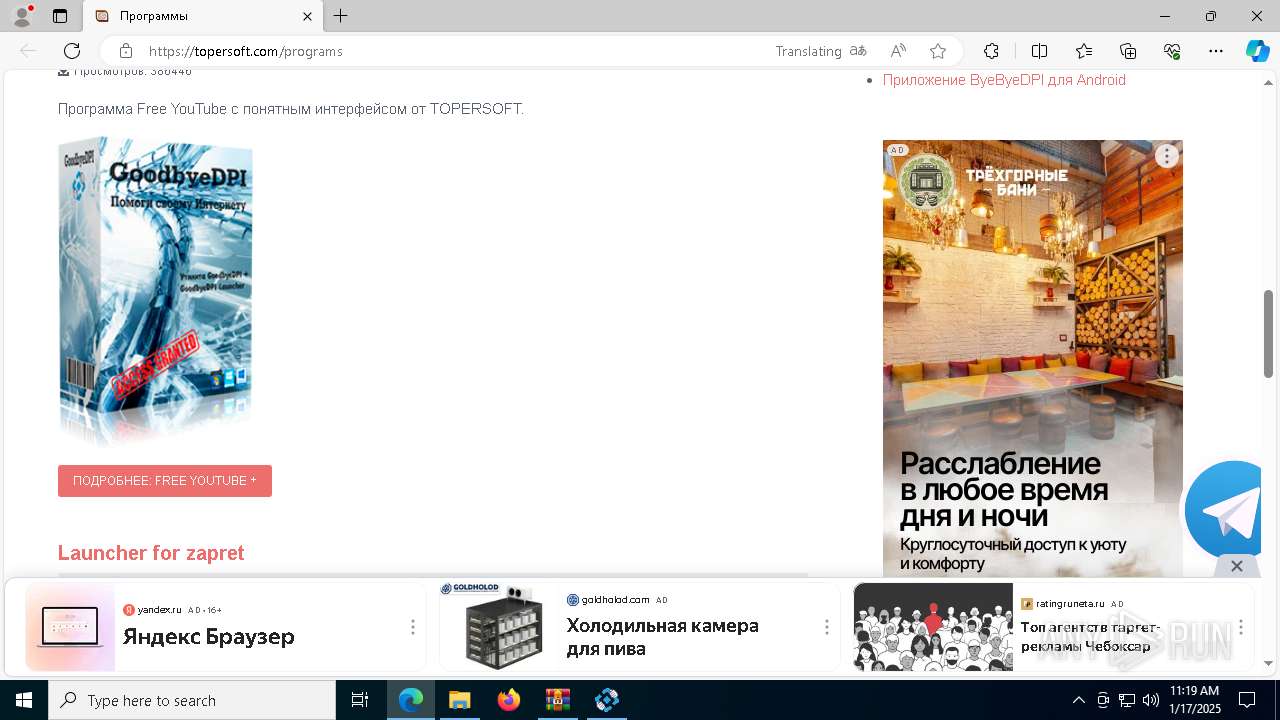Click scrollbar down arrow

click(x=1269, y=663)
